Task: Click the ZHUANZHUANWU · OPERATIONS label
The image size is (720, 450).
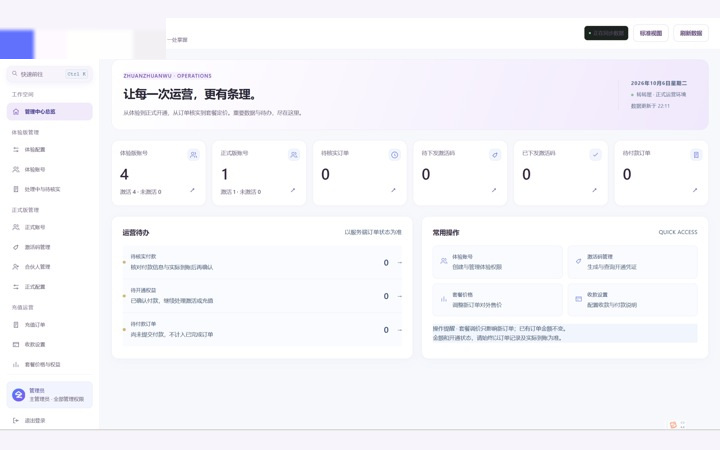Action: point(167,76)
